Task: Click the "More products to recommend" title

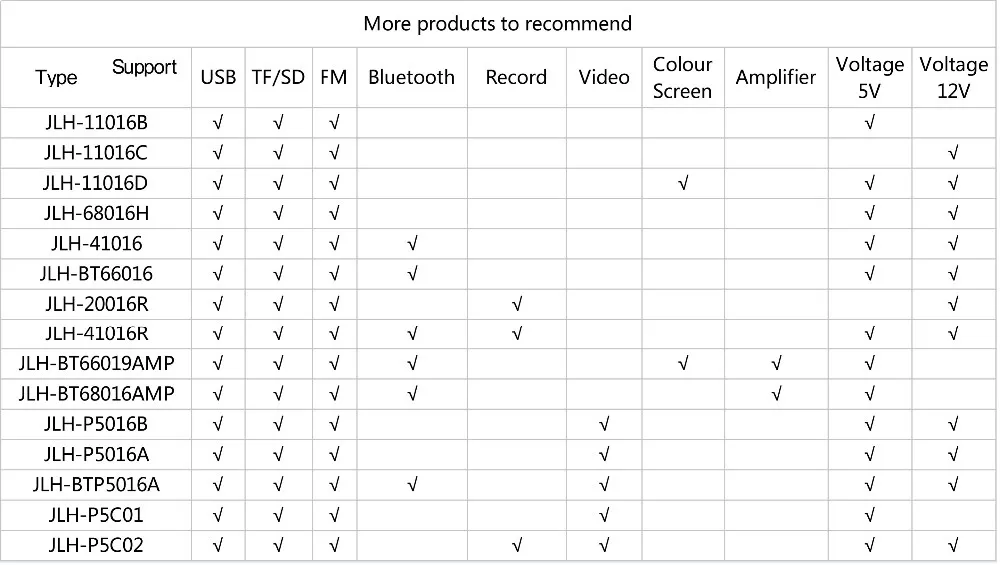Action: [x=498, y=23]
